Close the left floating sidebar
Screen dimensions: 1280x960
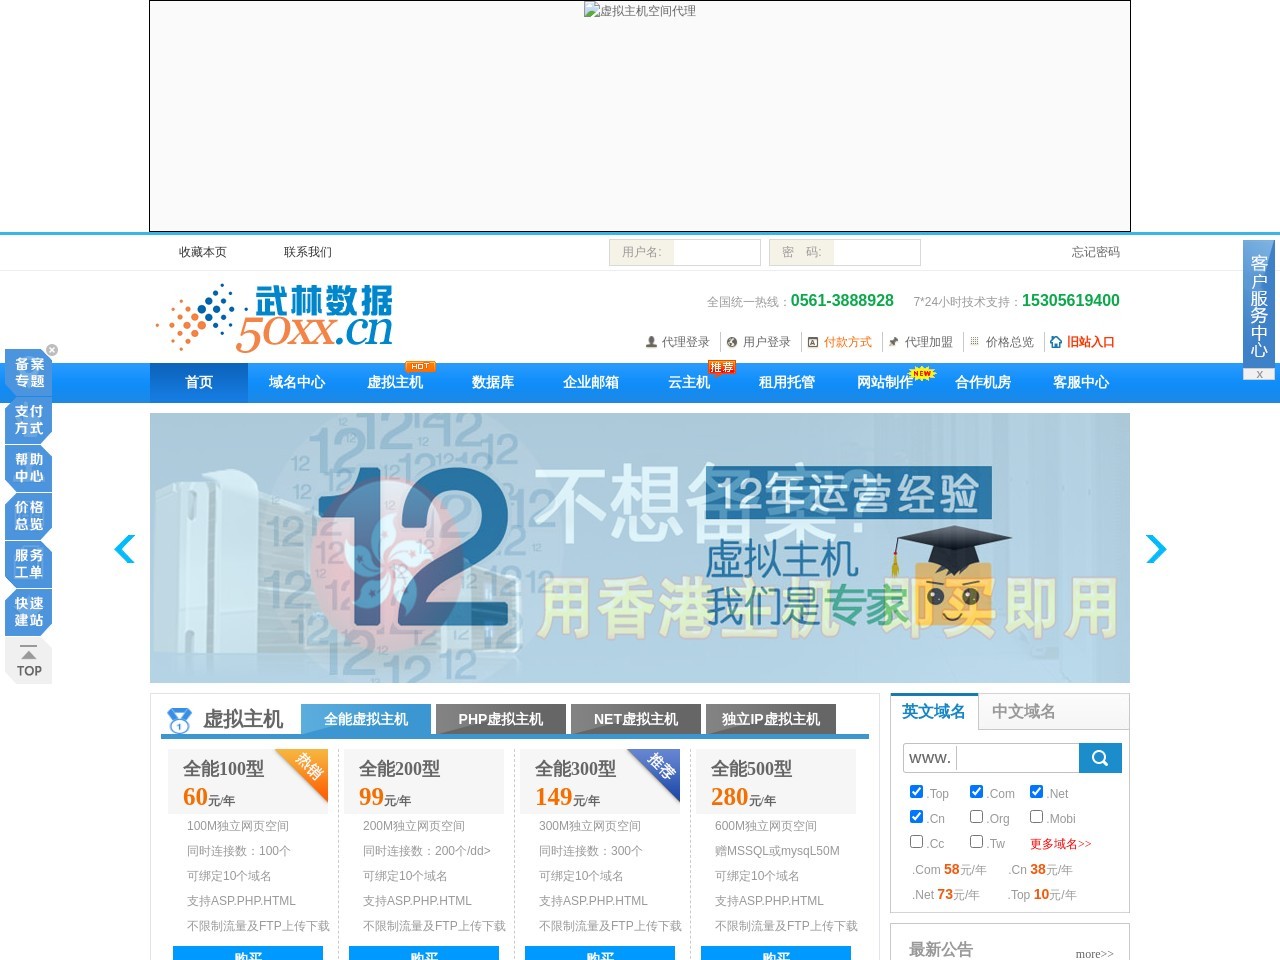[52, 350]
